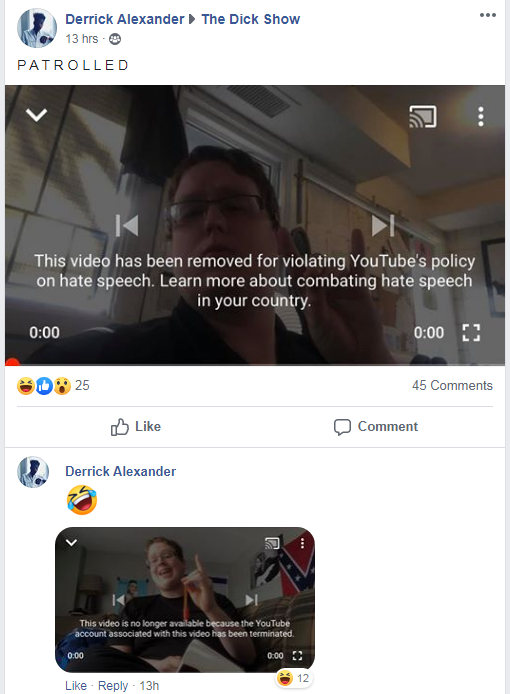View the post's reaction emojis with count 25
This screenshot has width=510, height=694.
(x=53, y=386)
